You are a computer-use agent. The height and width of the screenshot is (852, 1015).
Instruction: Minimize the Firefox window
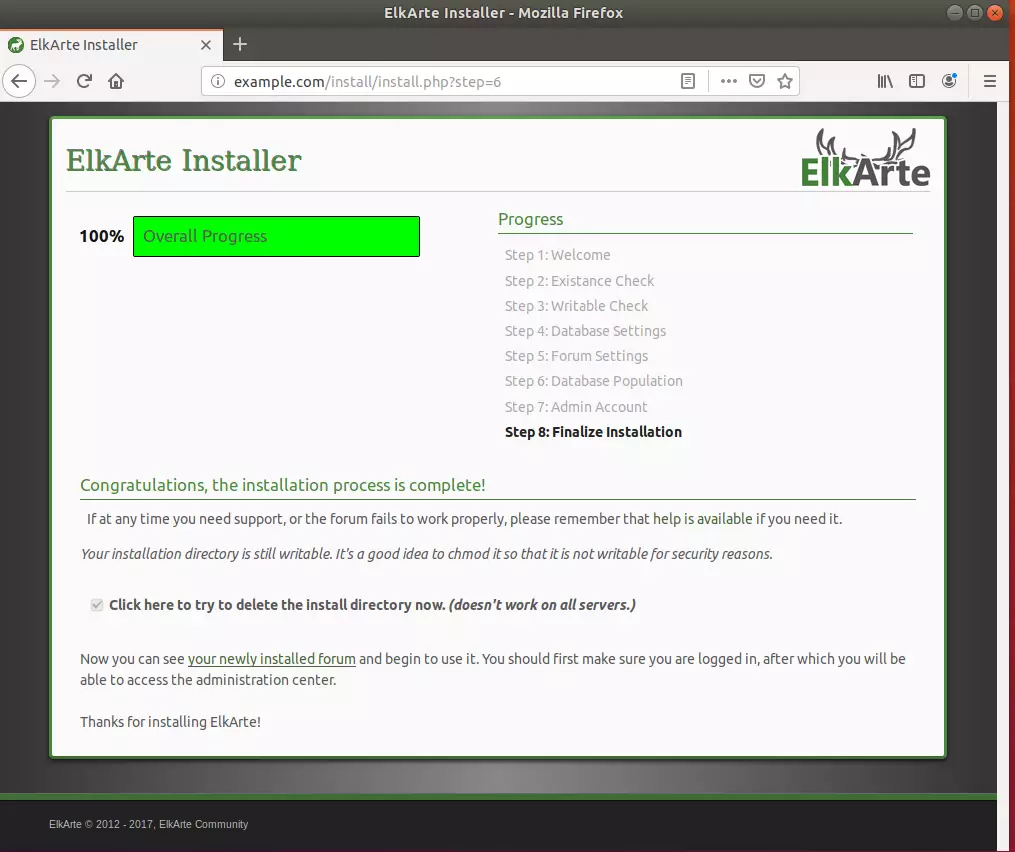pyautogui.click(x=954, y=12)
